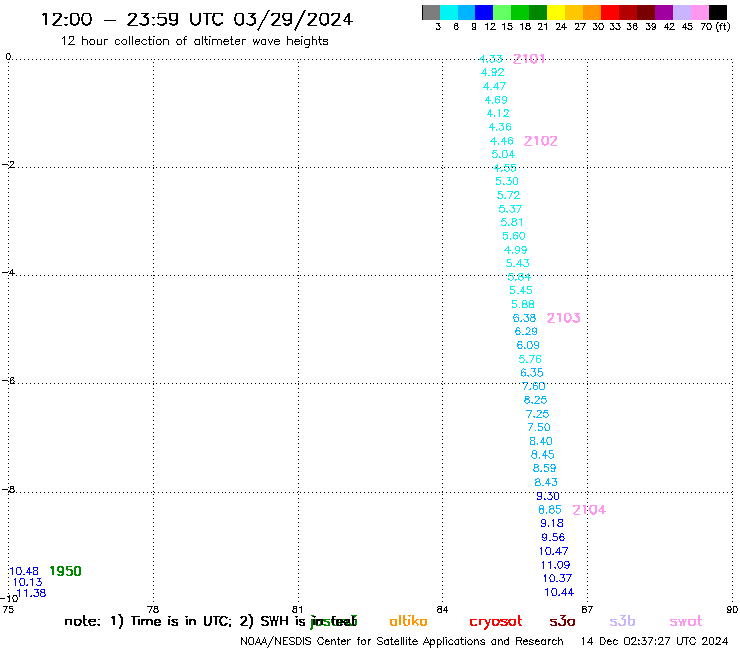Click the wave height value '11.38'
This screenshot has height=650, width=740.
tap(31, 593)
